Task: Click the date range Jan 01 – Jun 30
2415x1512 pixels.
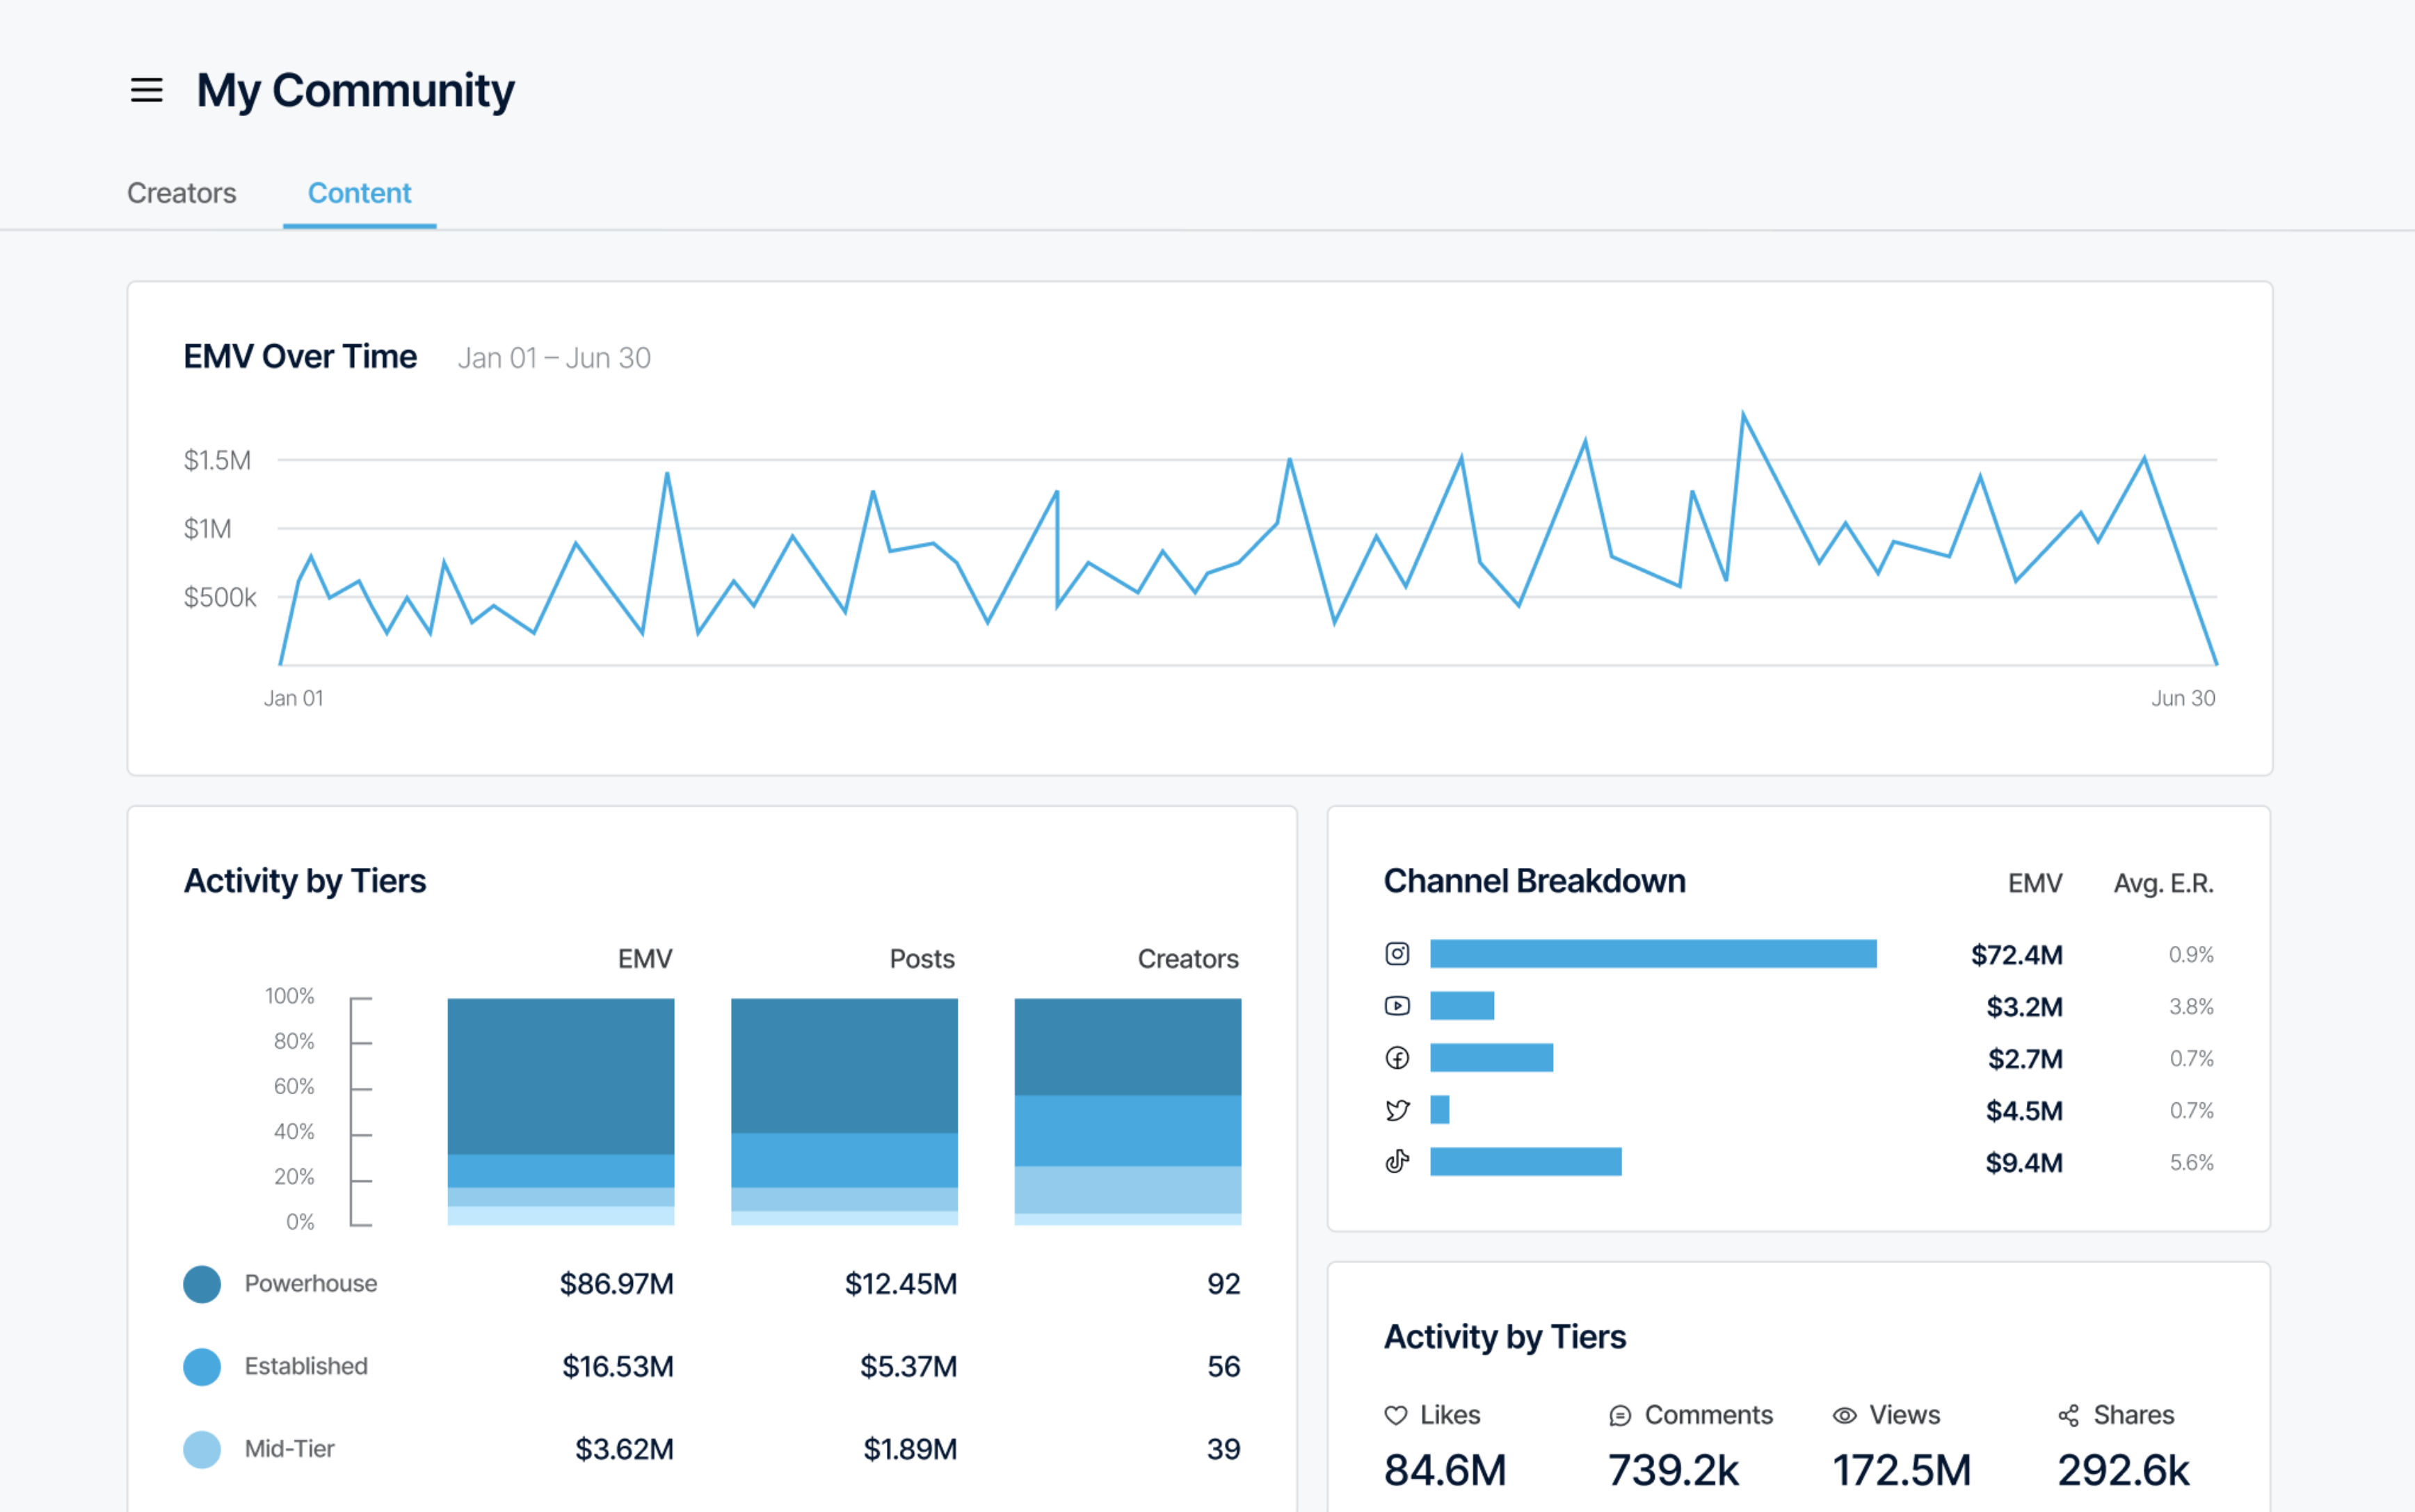Action: coord(554,358)
